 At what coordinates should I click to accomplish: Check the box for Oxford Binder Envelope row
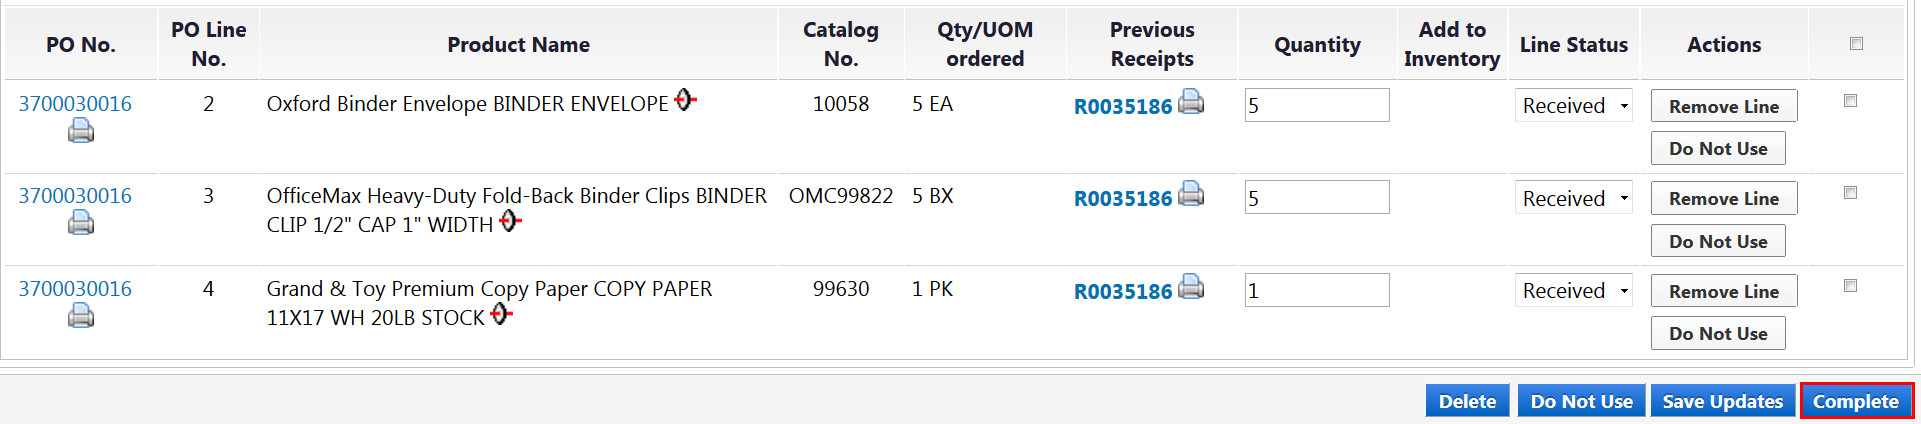coord(1850,101)
